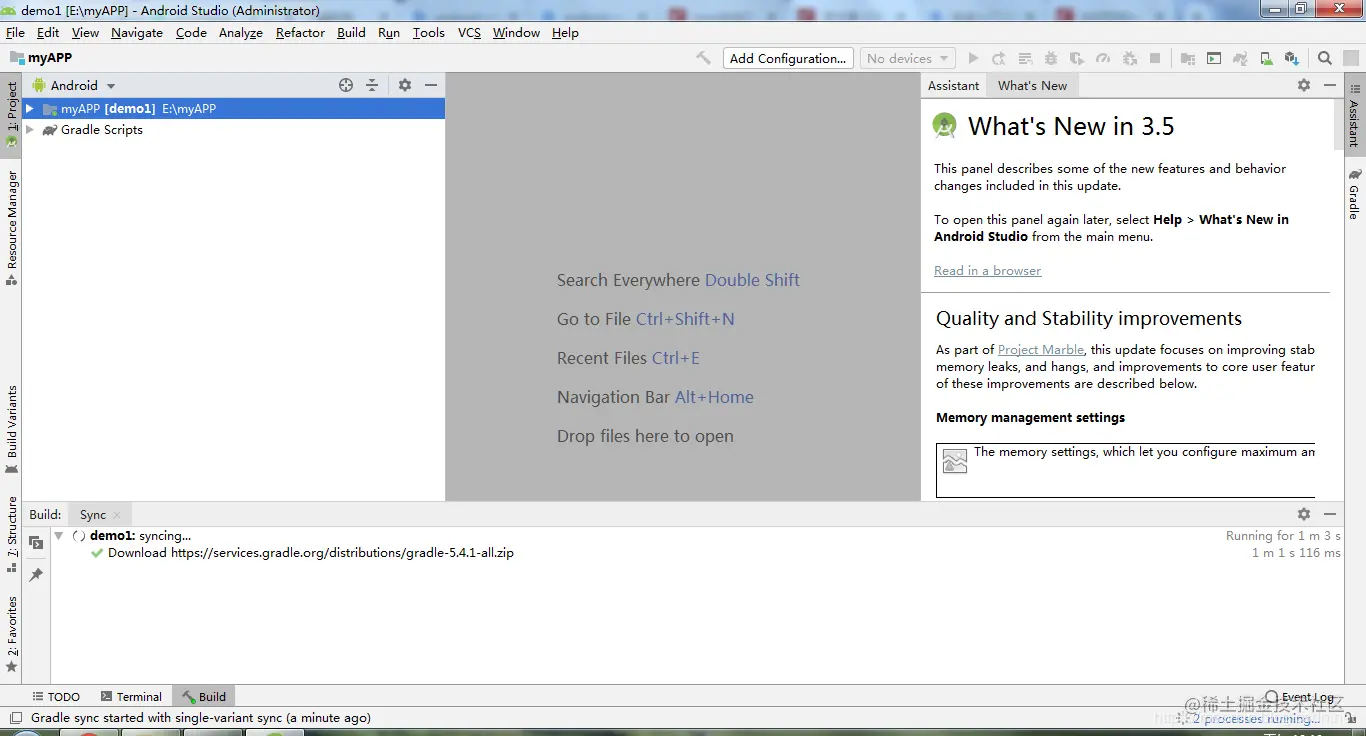
Task: Open the AVD Manager icon
Action: tap(1266, 58)
